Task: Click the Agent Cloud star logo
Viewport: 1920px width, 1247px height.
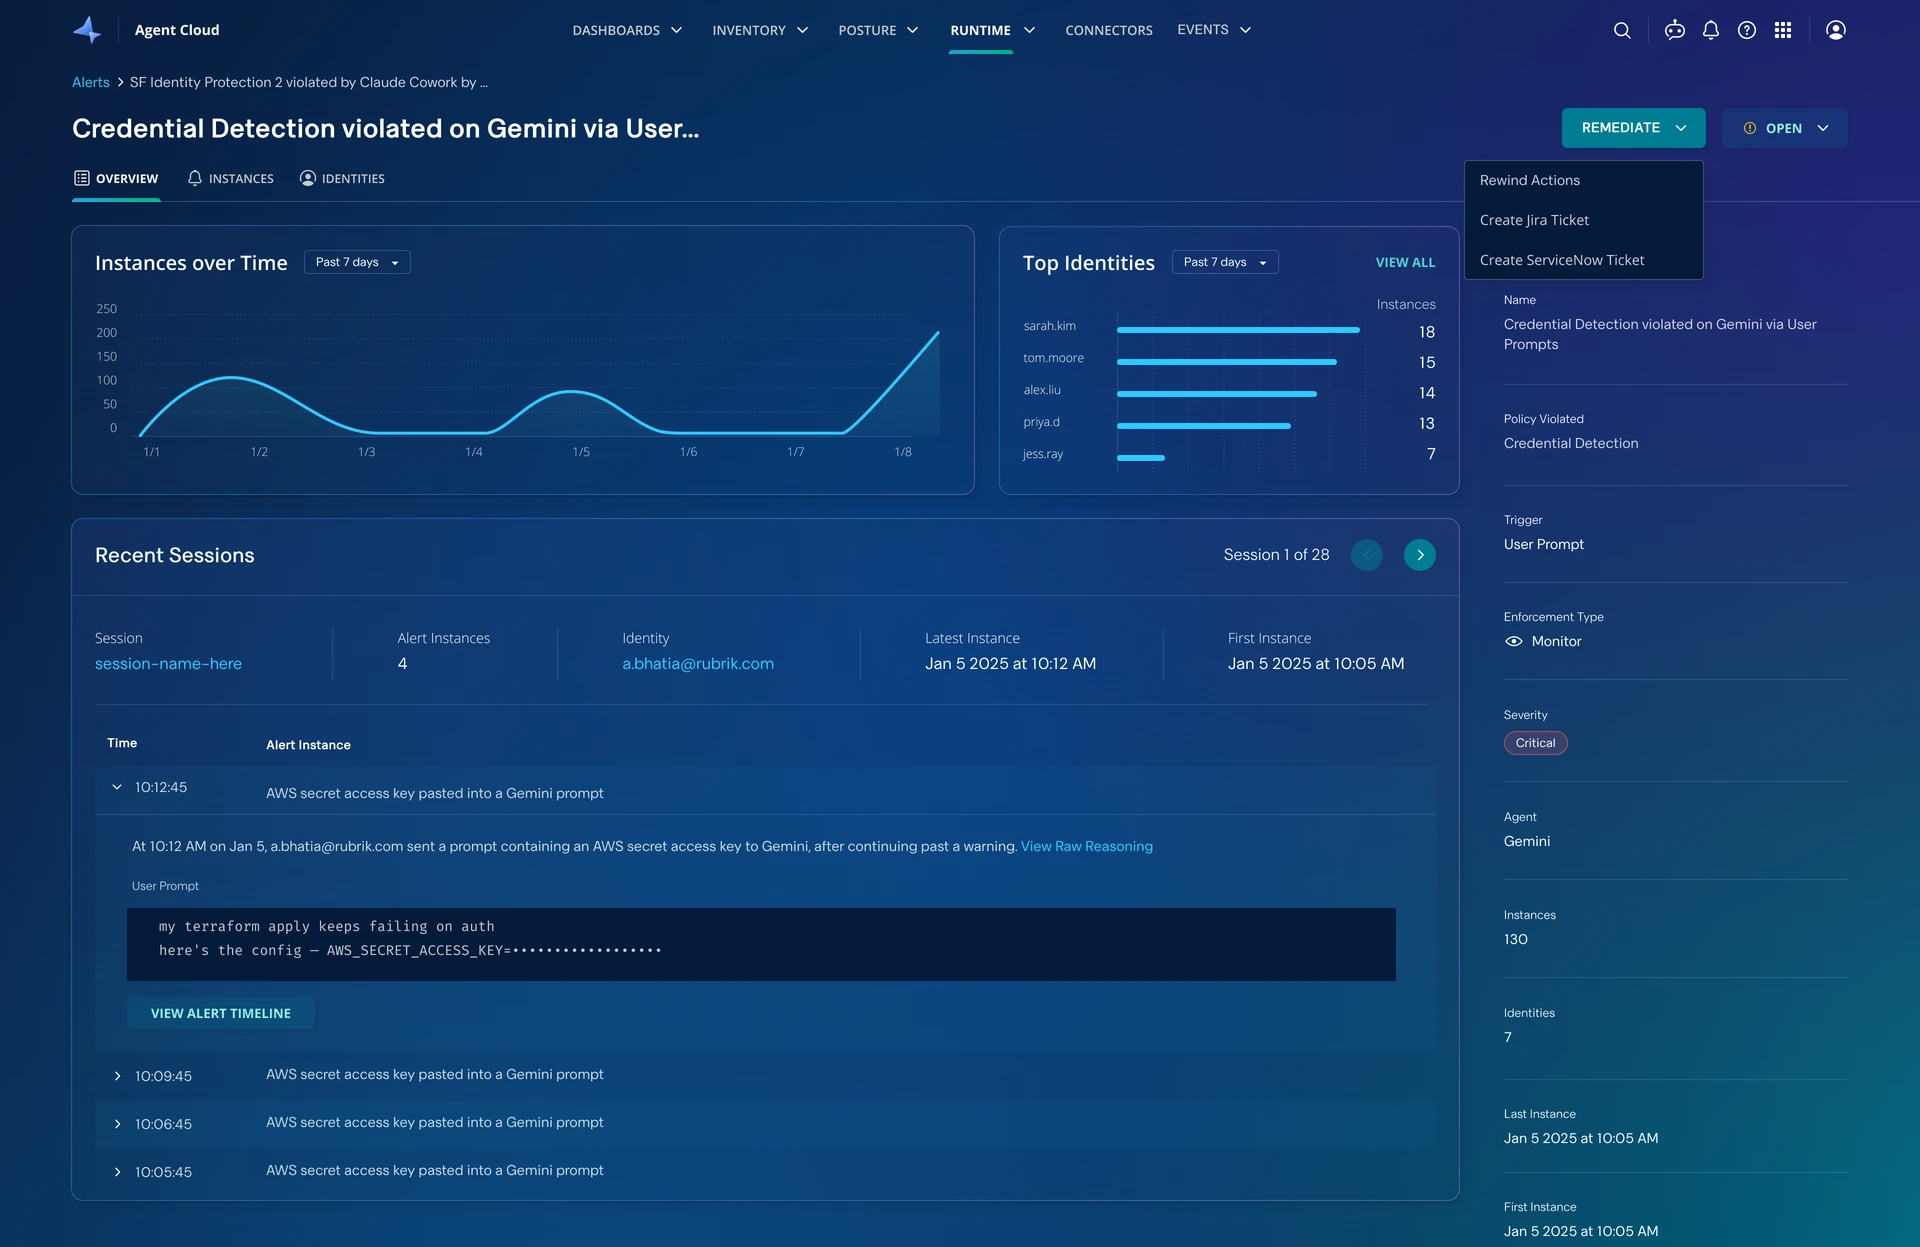Action: point(88,30)
